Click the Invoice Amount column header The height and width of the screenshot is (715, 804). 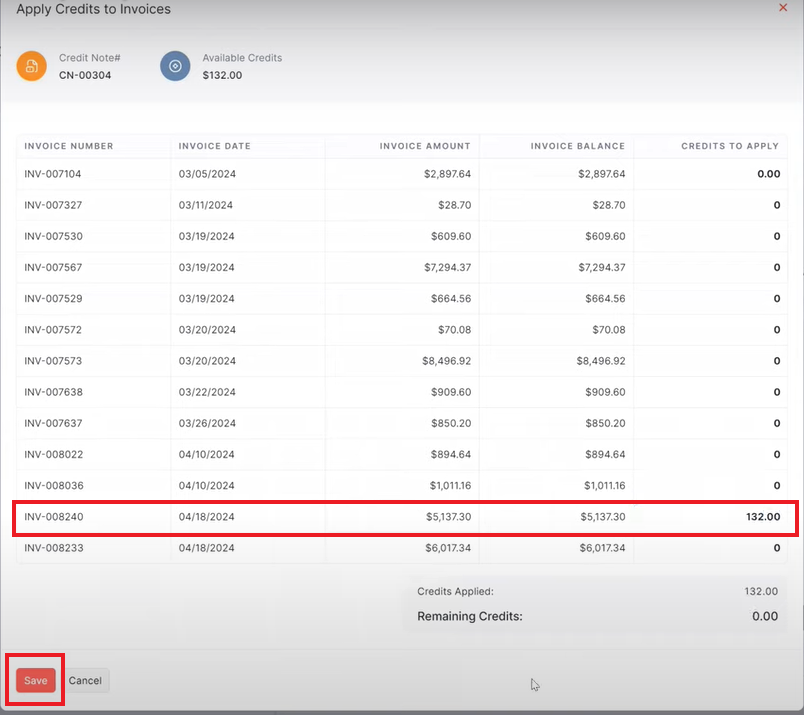(425, 146)
